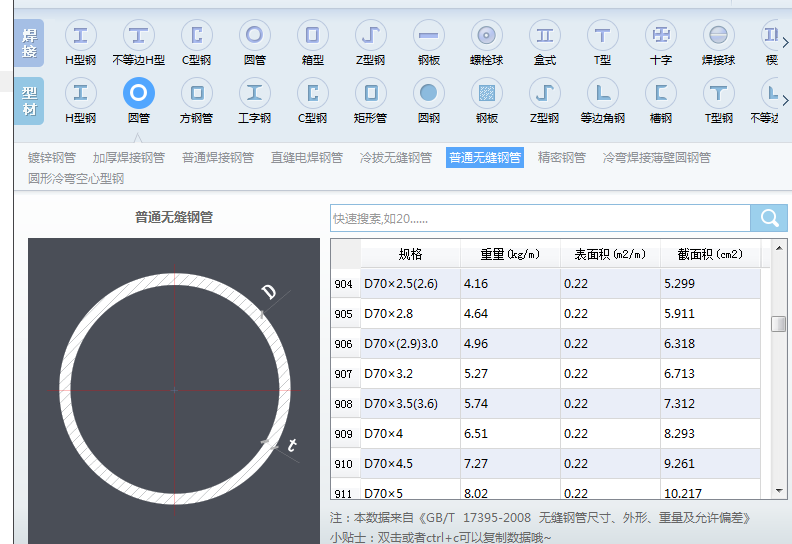Expand more welded types with right chevron
Viewport: 792px width, 544px height.
point(785,43)
